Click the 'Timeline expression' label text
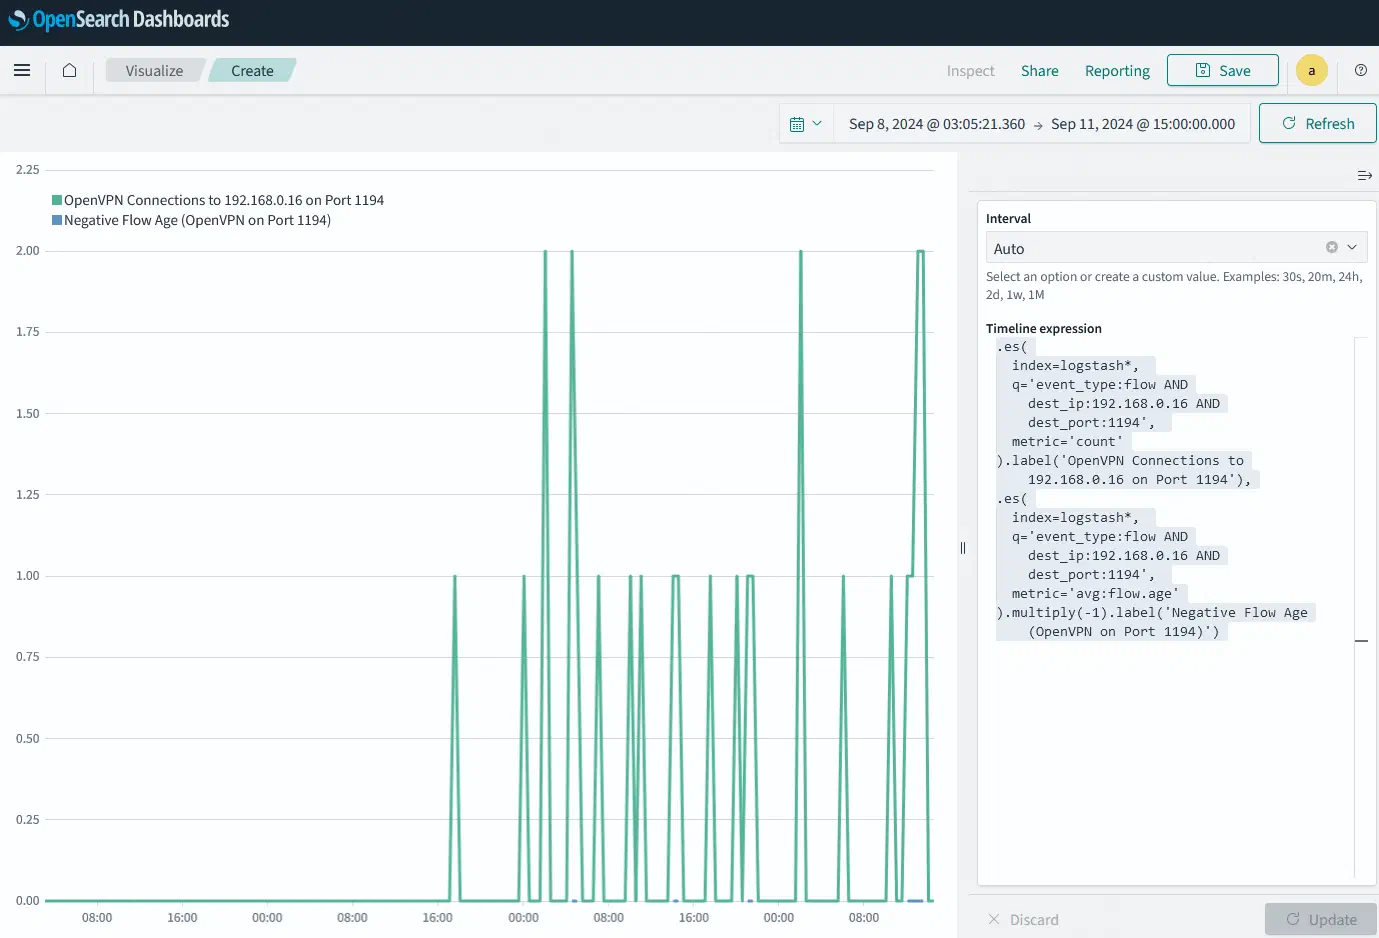 point(1044,329)
